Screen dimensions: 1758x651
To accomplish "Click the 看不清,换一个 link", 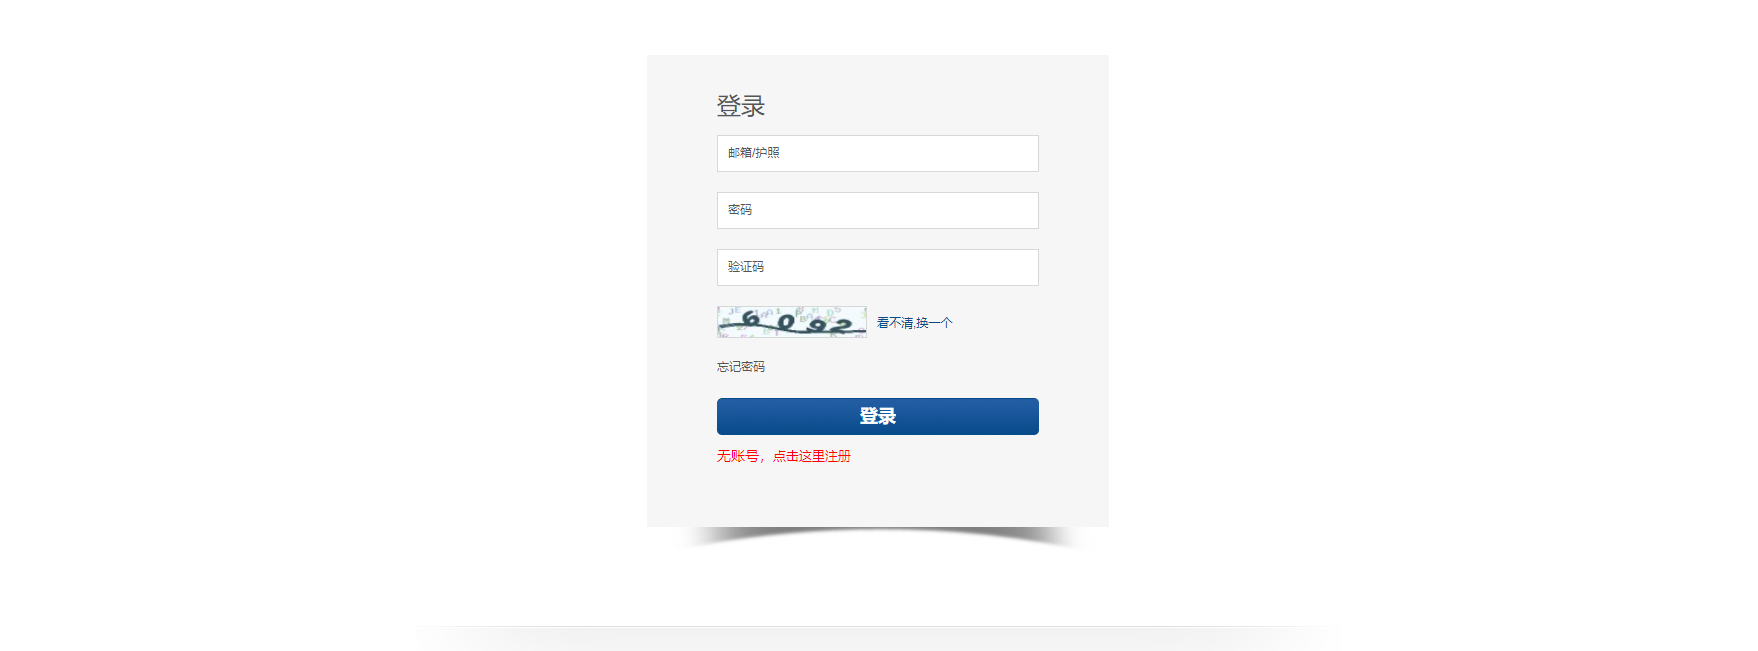I will 915,323.
